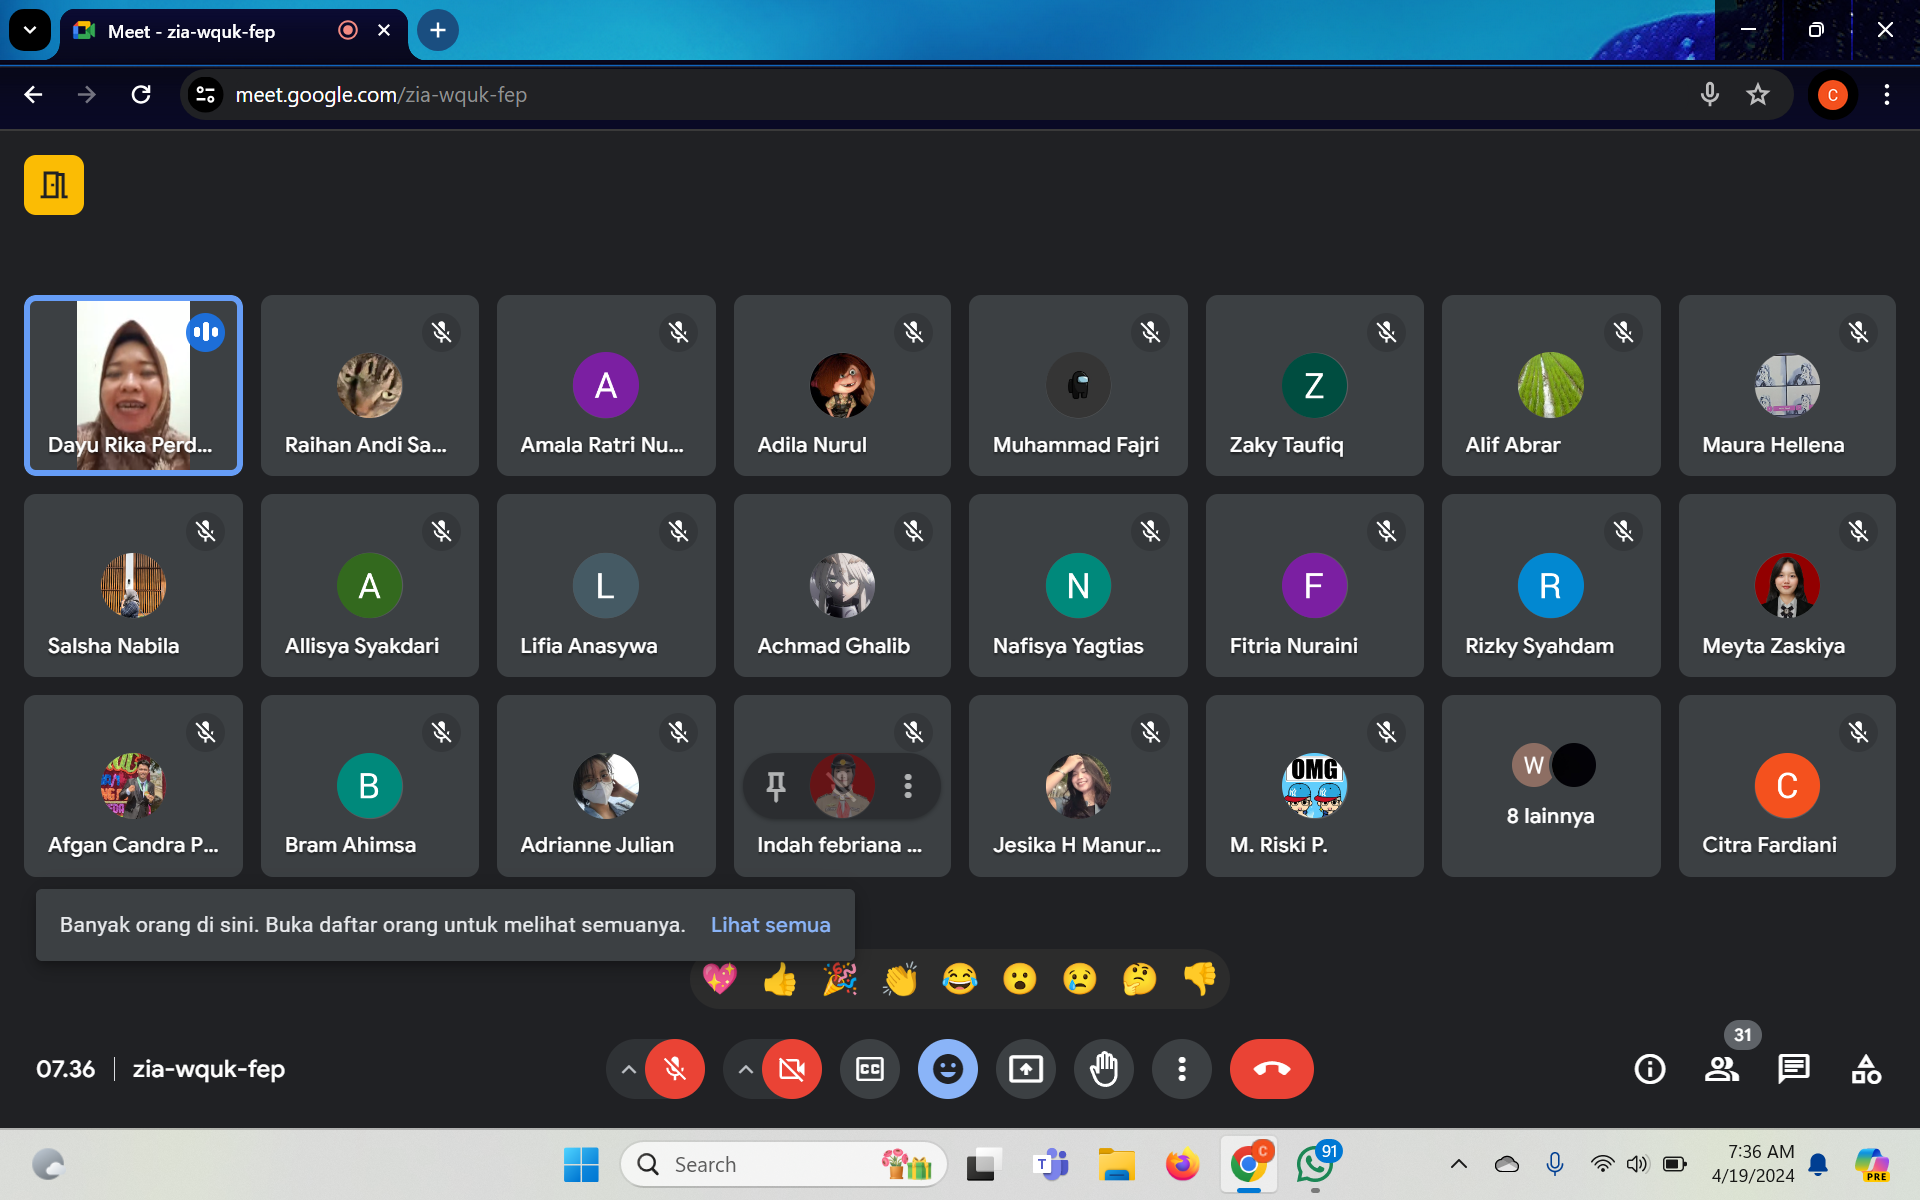Expand video settings arrow beside camera
Viewport: 1920px width, 1200px height.
point(745,1069)
